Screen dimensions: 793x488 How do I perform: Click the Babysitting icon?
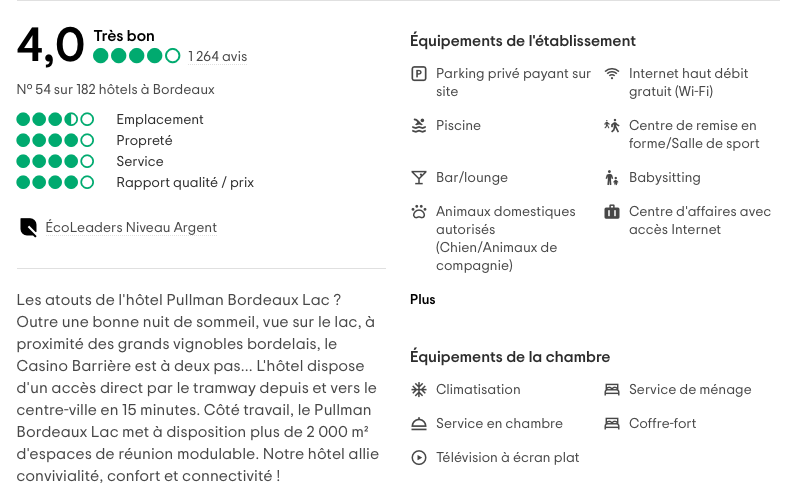click(612, 178)
